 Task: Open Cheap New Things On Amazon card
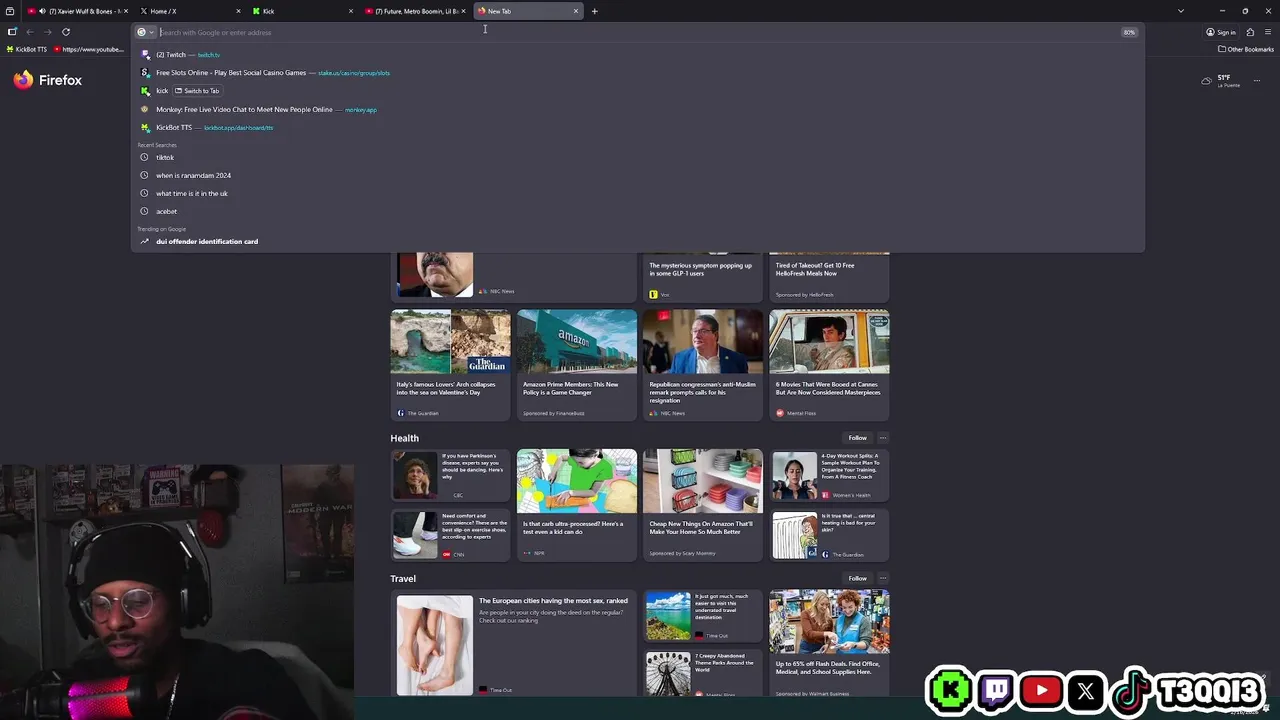(x=702, y=505)
